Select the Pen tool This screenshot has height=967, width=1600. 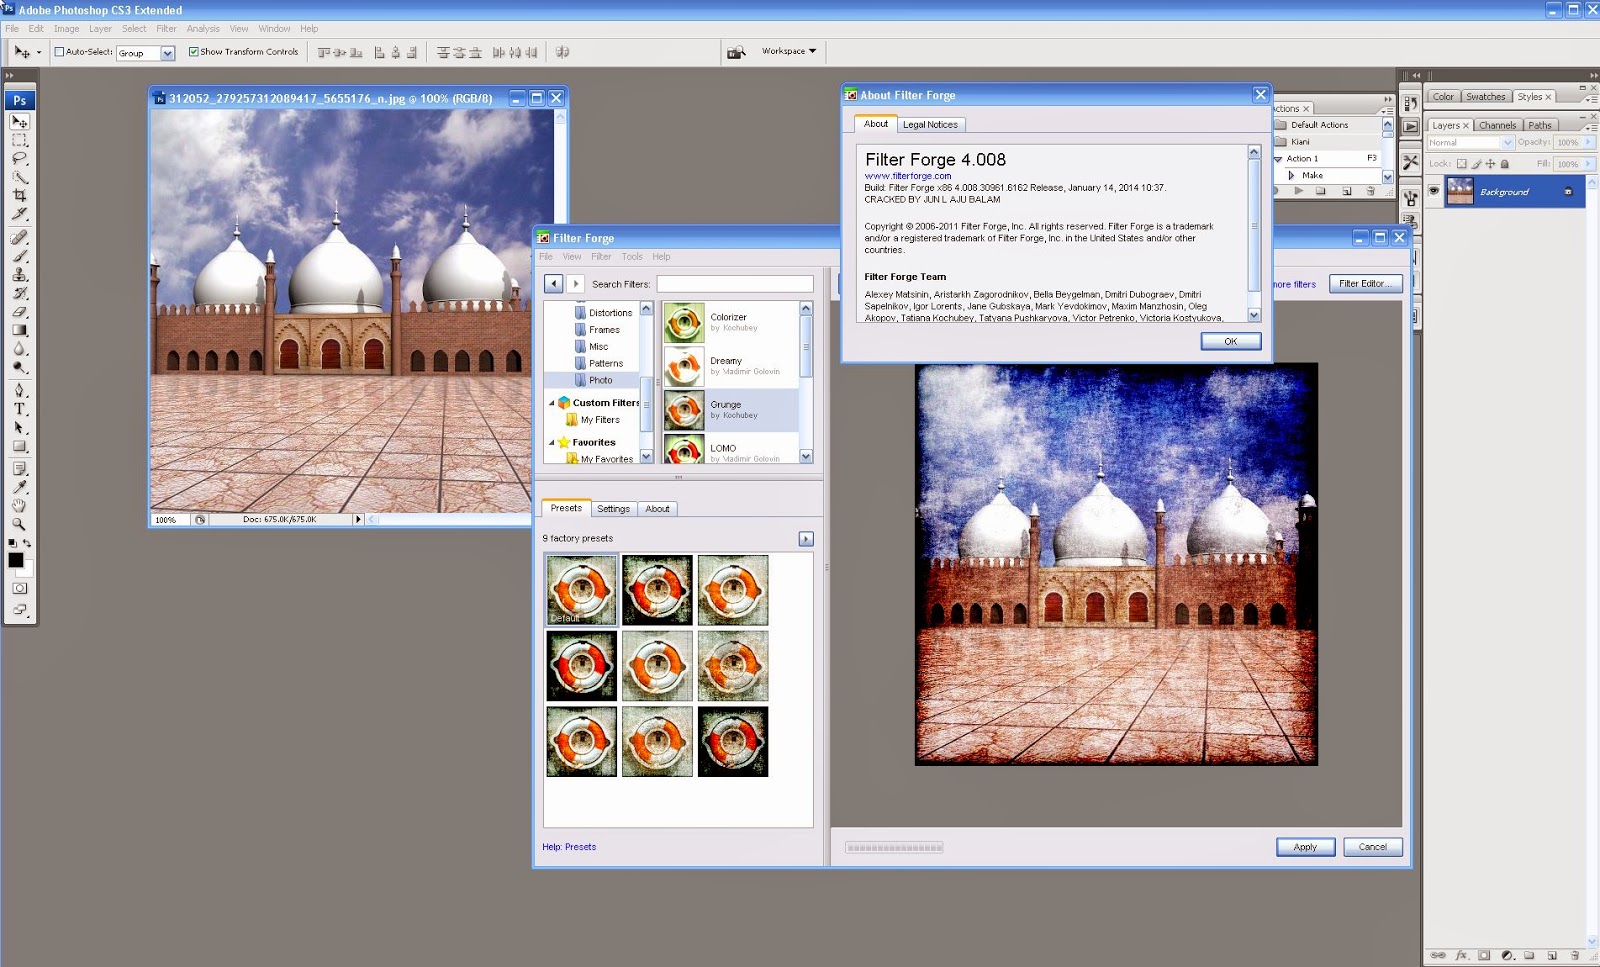pyautogui.click(x=19, y=390)
